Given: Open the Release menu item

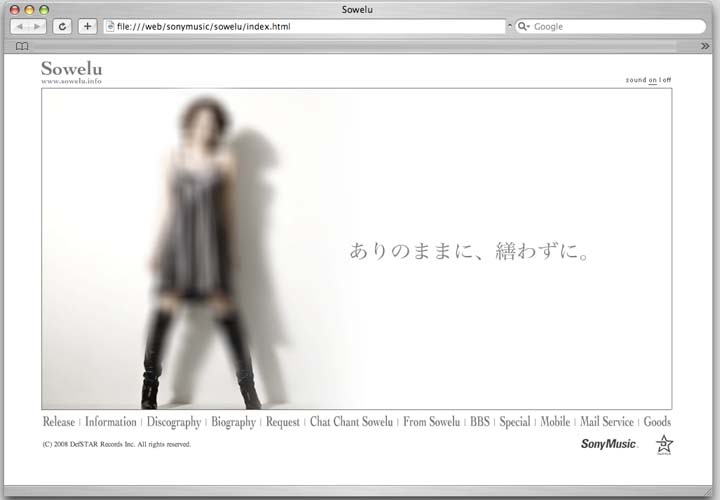Looking at the screenshot, I should tap(58, 422).
